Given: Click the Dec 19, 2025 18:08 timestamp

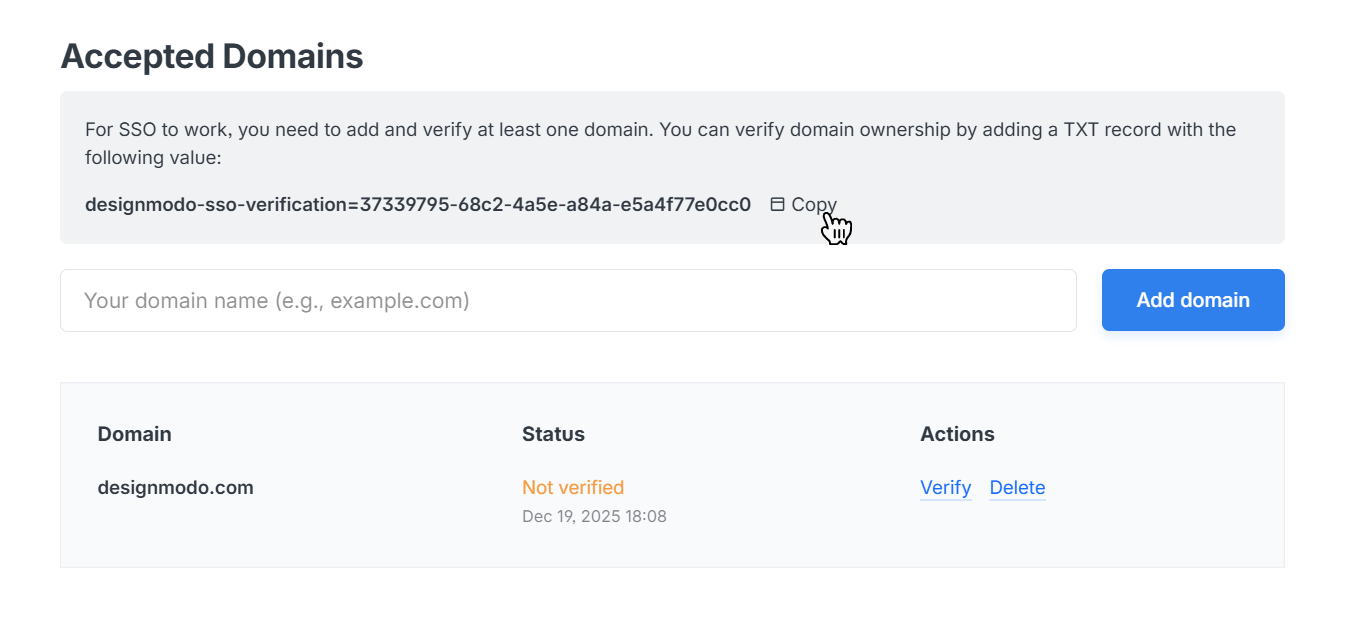Looking at the screenshot, I should [x=594, y=517].
